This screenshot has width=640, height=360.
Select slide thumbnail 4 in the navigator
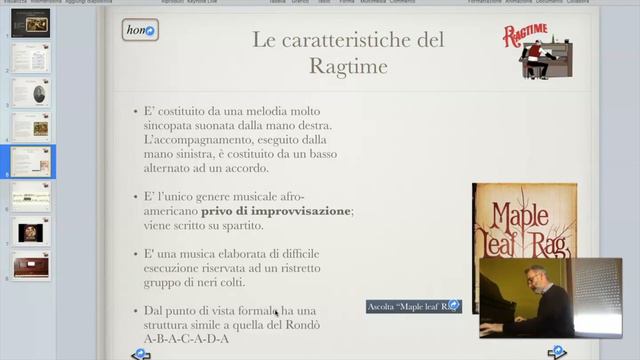point(31,128)
